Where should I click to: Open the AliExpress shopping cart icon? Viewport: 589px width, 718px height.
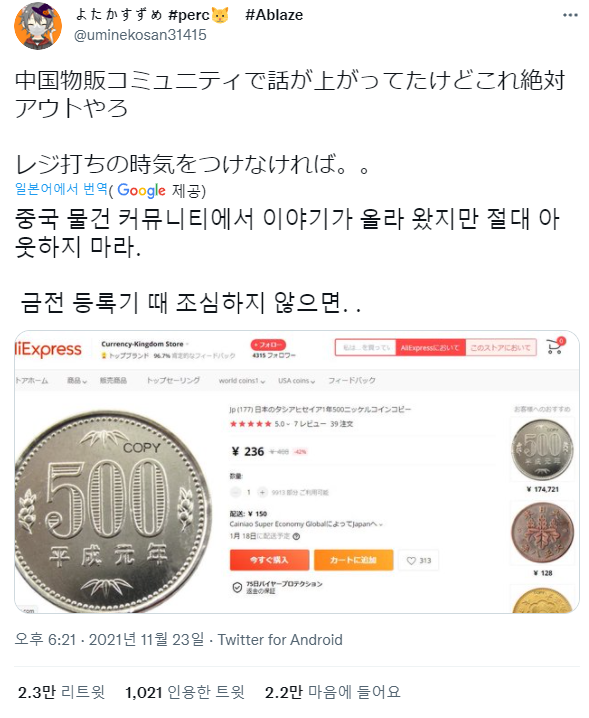[556, 346]
